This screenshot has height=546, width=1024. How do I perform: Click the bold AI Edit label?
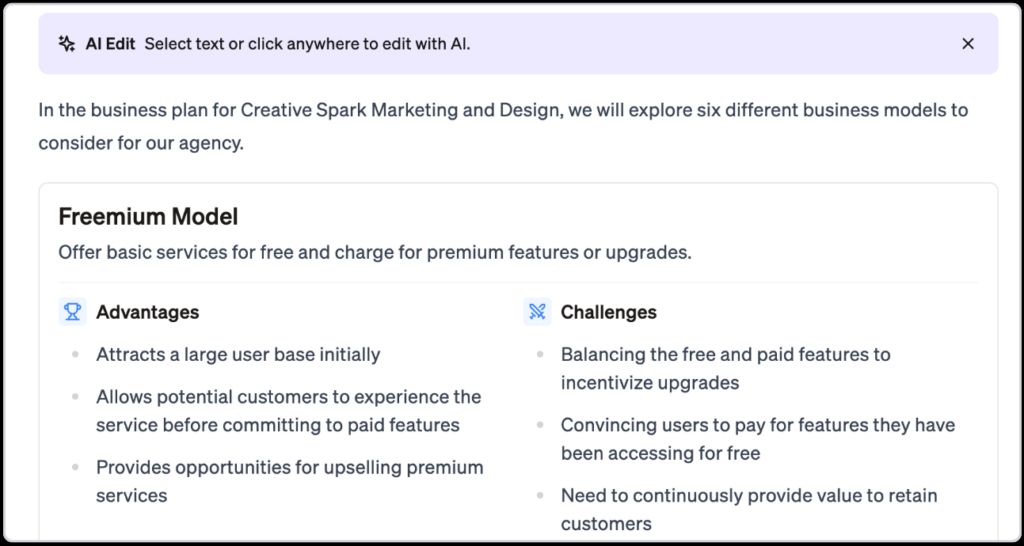point(110,44)
